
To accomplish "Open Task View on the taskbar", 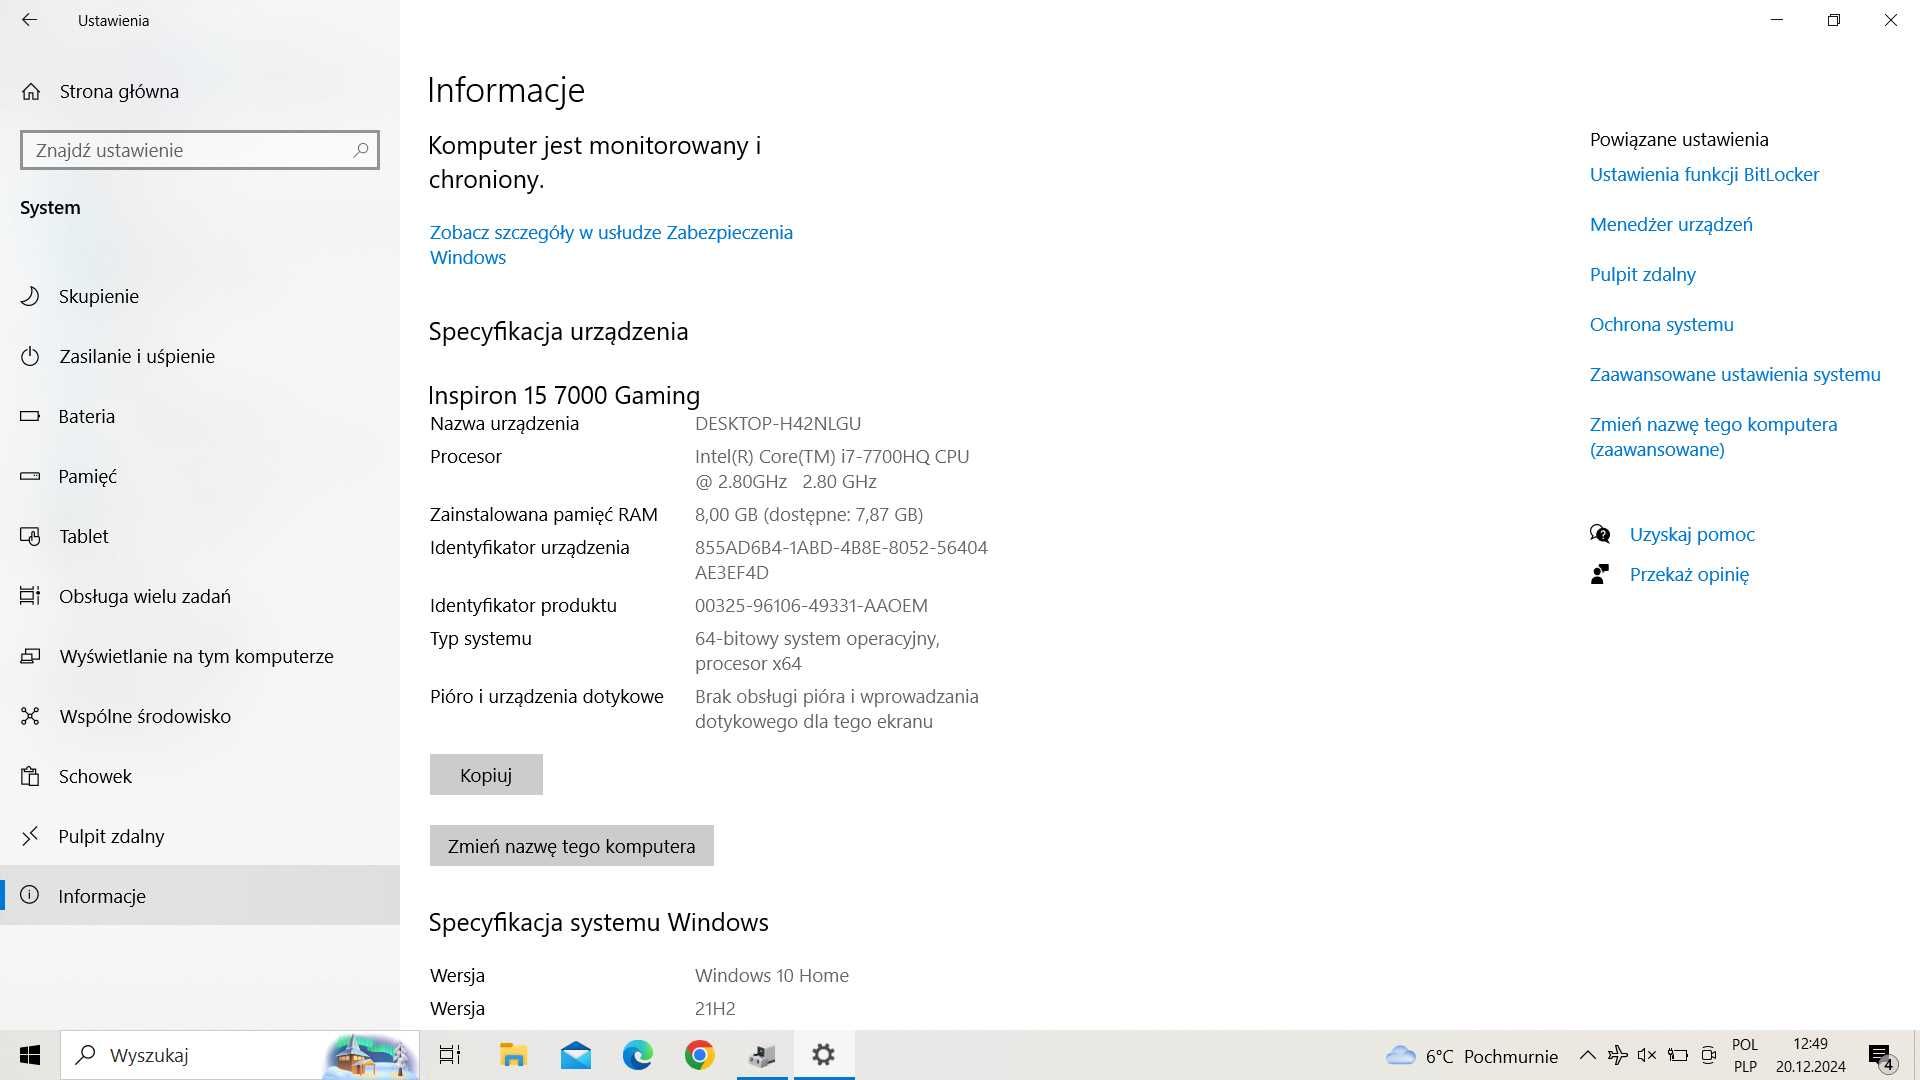I will click(x=450, y=1055).
